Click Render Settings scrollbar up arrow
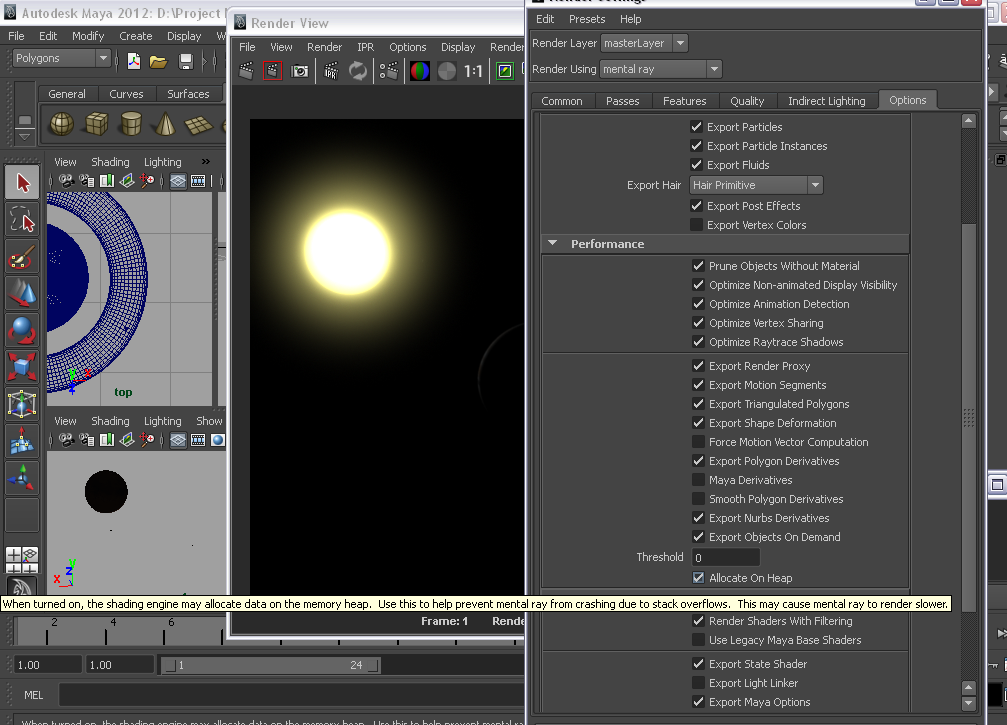Screen dimensions: 1007x725 969,120
